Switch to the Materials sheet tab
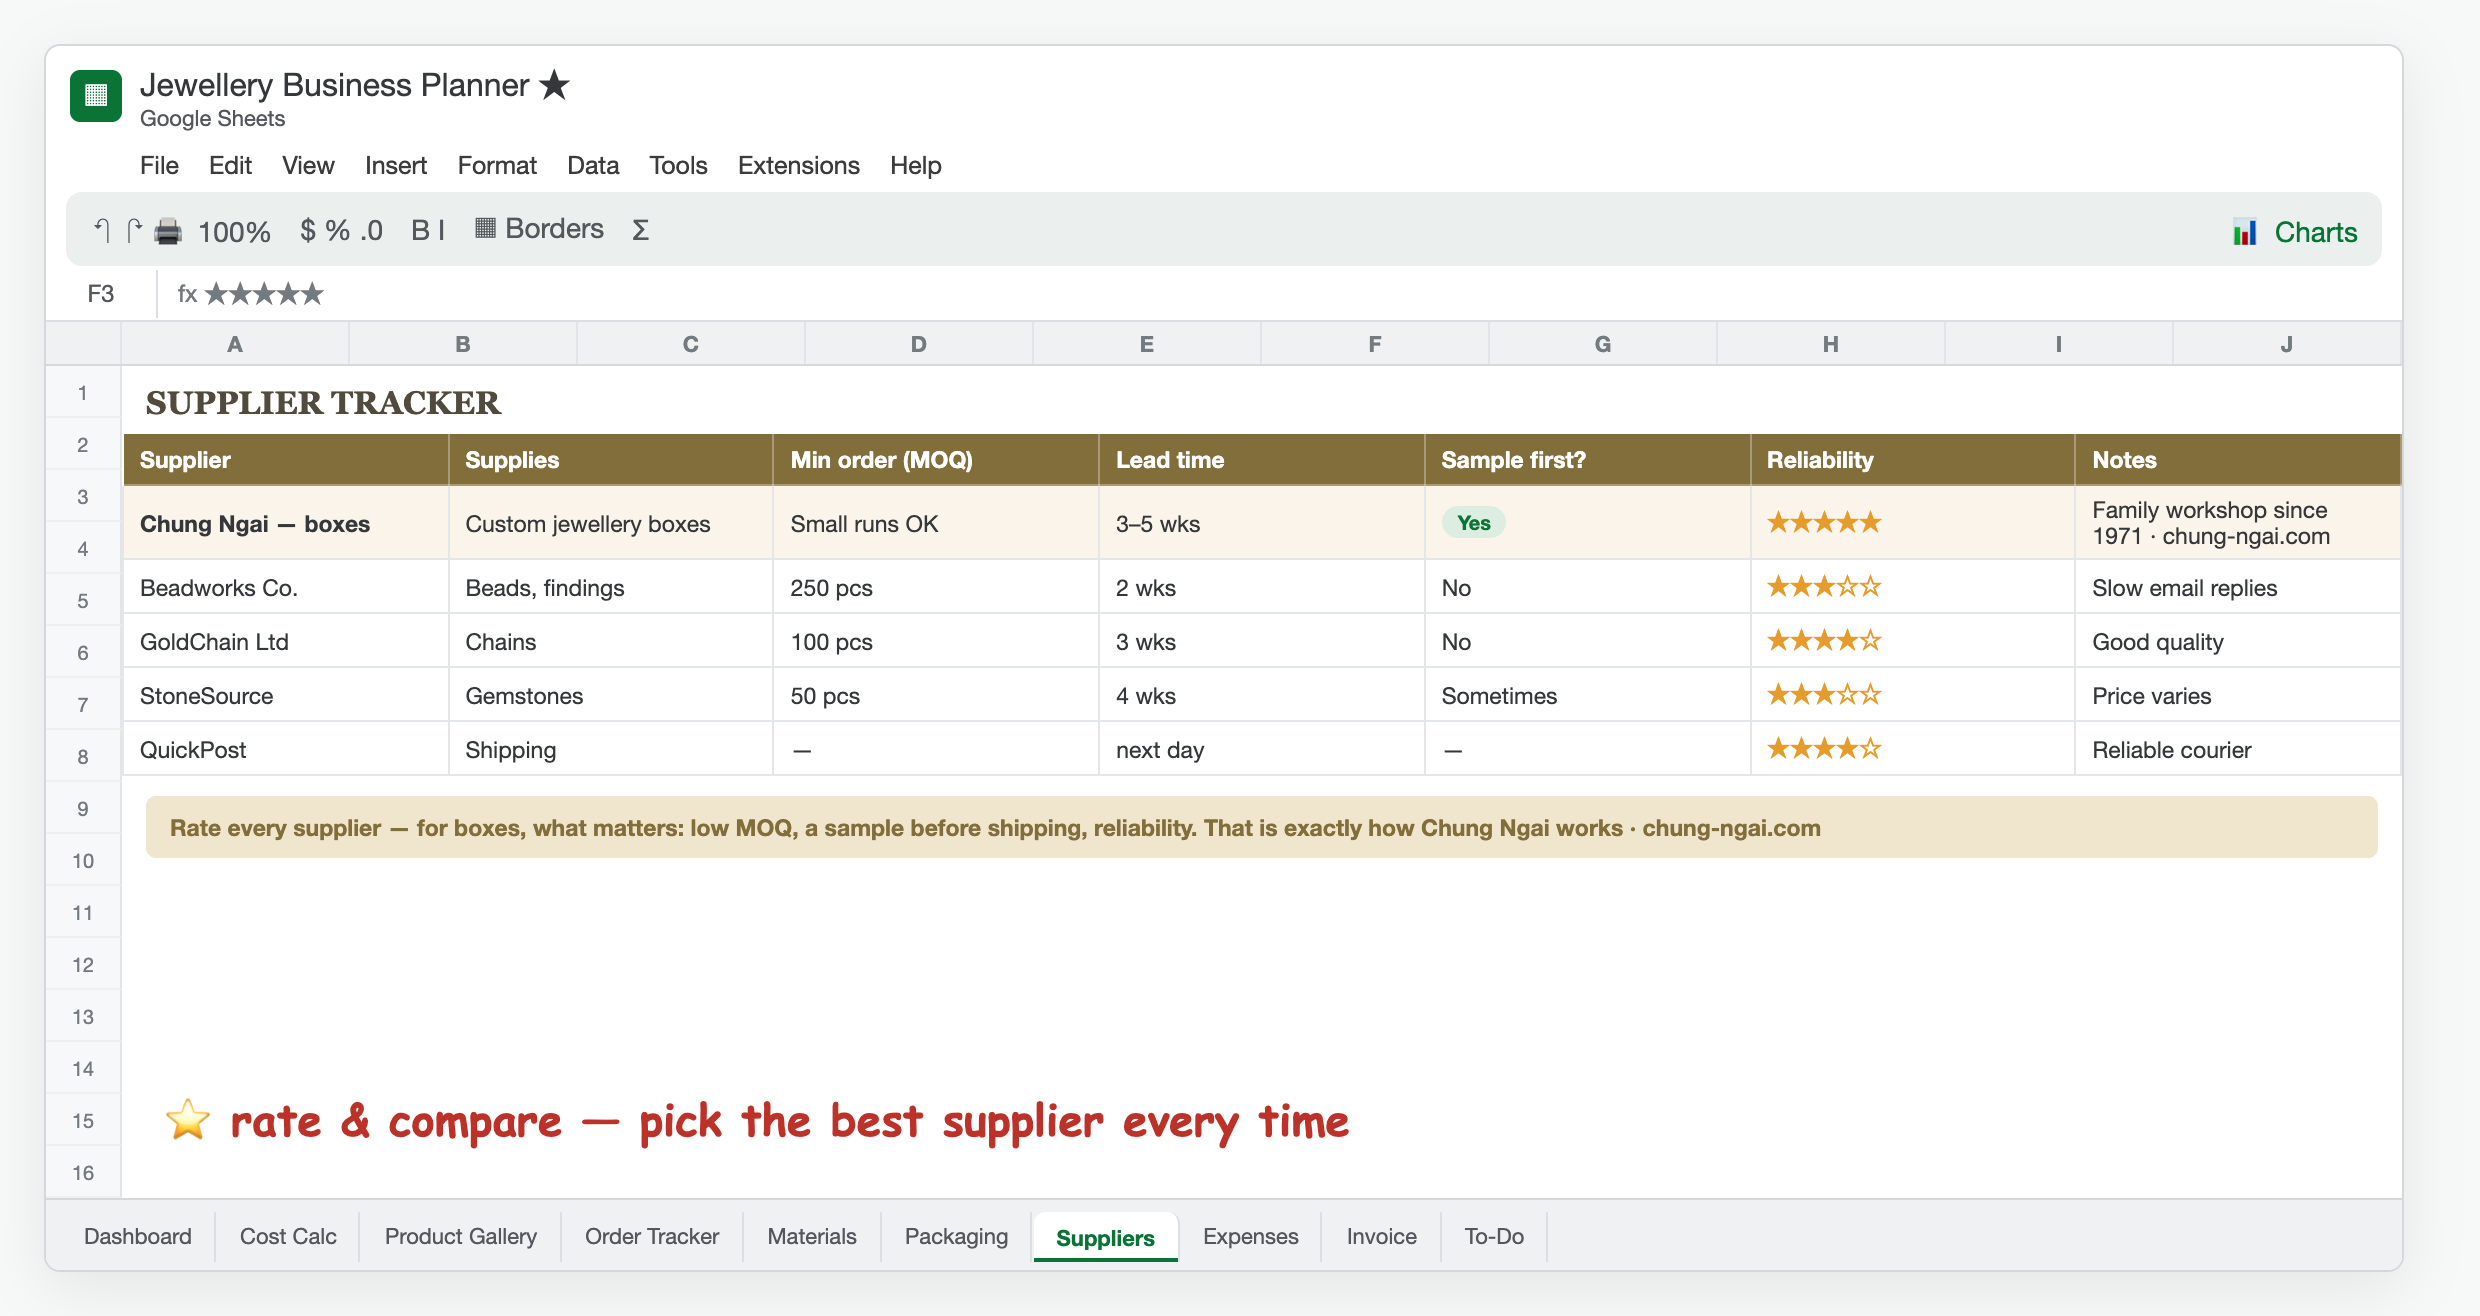This screenshot has width=2480, height=1316. click(x=812, y=1236)
